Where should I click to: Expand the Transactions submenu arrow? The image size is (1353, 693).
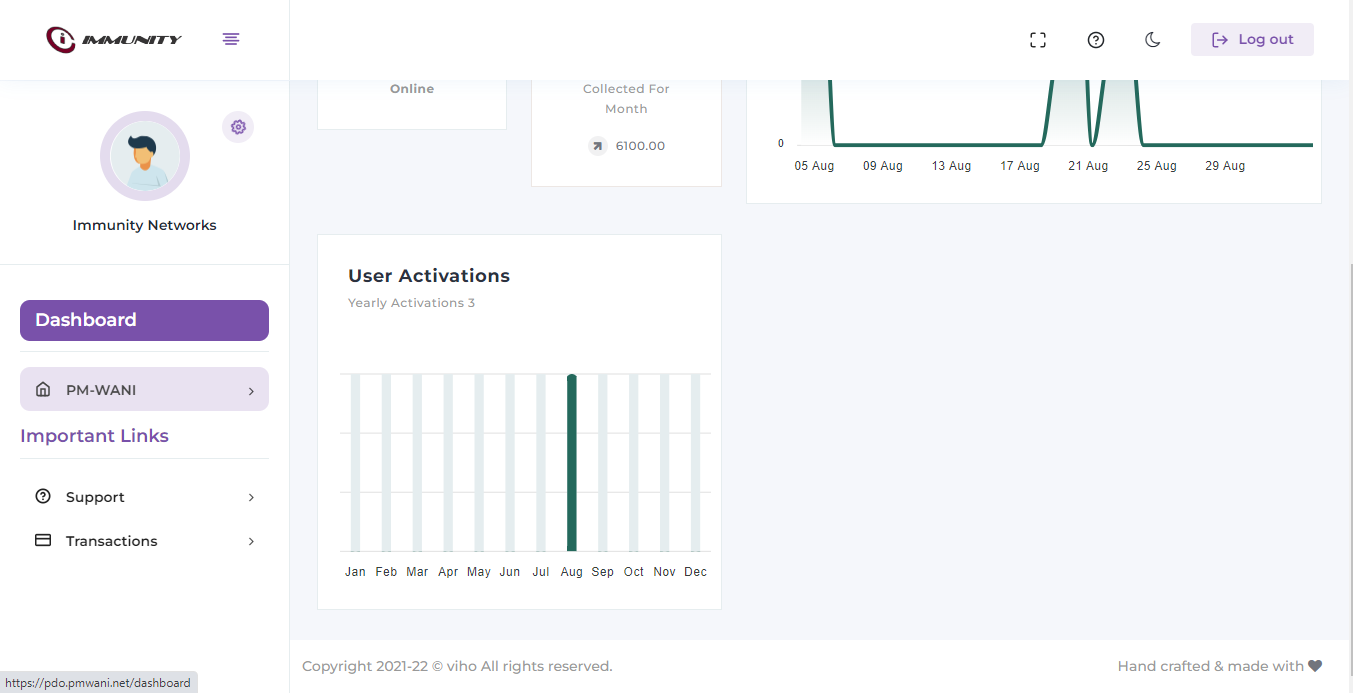[251, 542]
